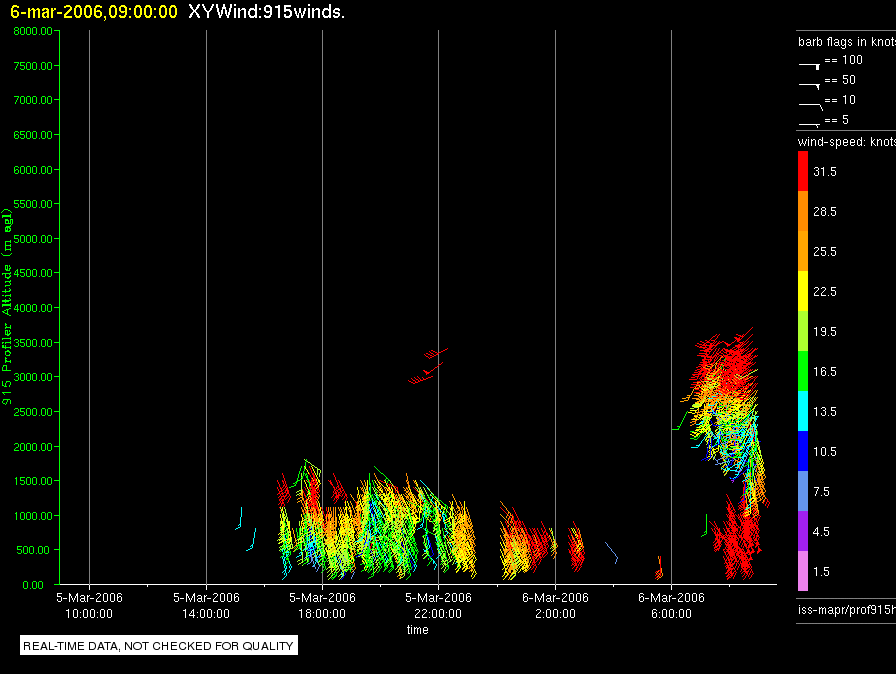Viewport: 896px width, 674px height.
Task: Click the 2000.00 altitude tick label
Action: pyautogui.click(x=33, y=447)
